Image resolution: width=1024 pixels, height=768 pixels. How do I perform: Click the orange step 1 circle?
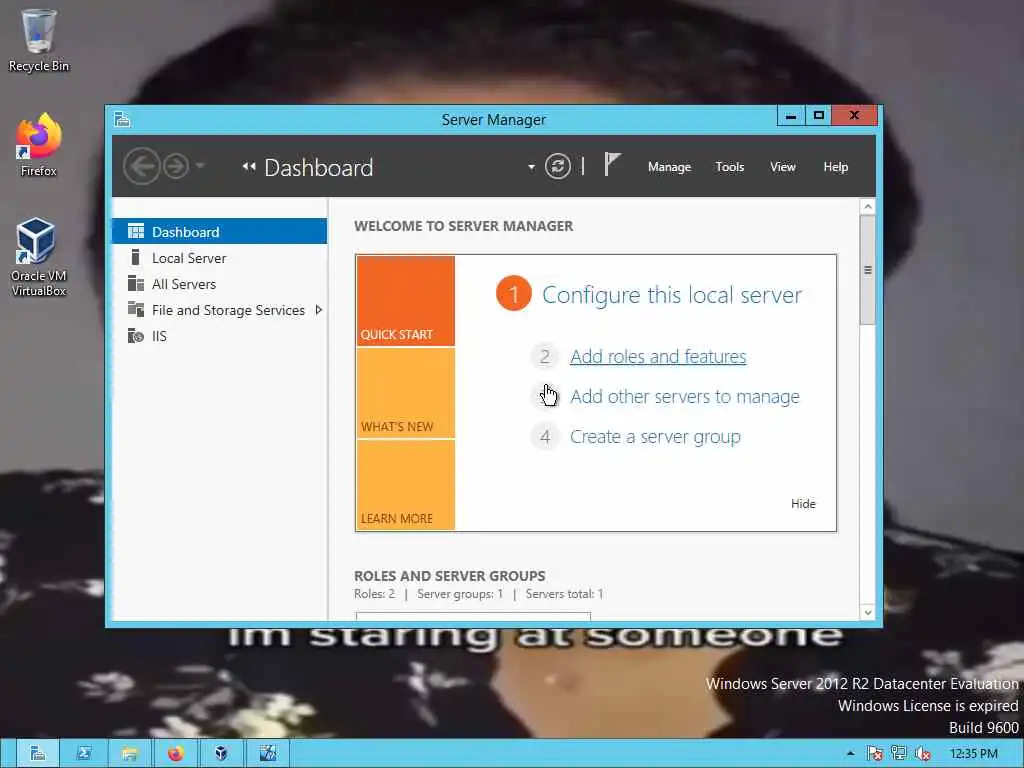click(514, 294)
